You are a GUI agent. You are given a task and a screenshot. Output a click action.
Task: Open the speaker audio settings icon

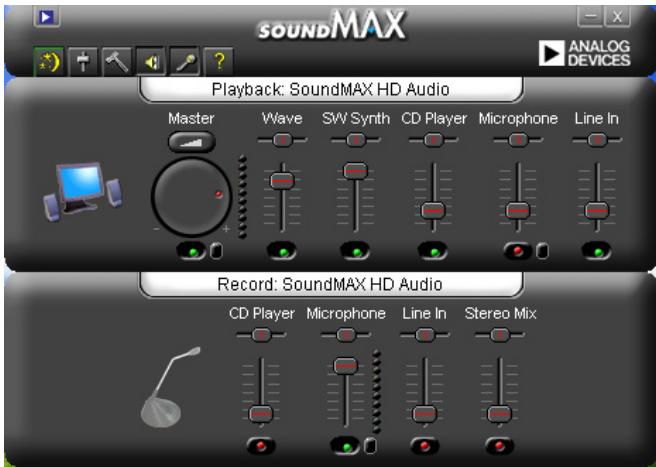pyautogui.click(x=151, y=62)
